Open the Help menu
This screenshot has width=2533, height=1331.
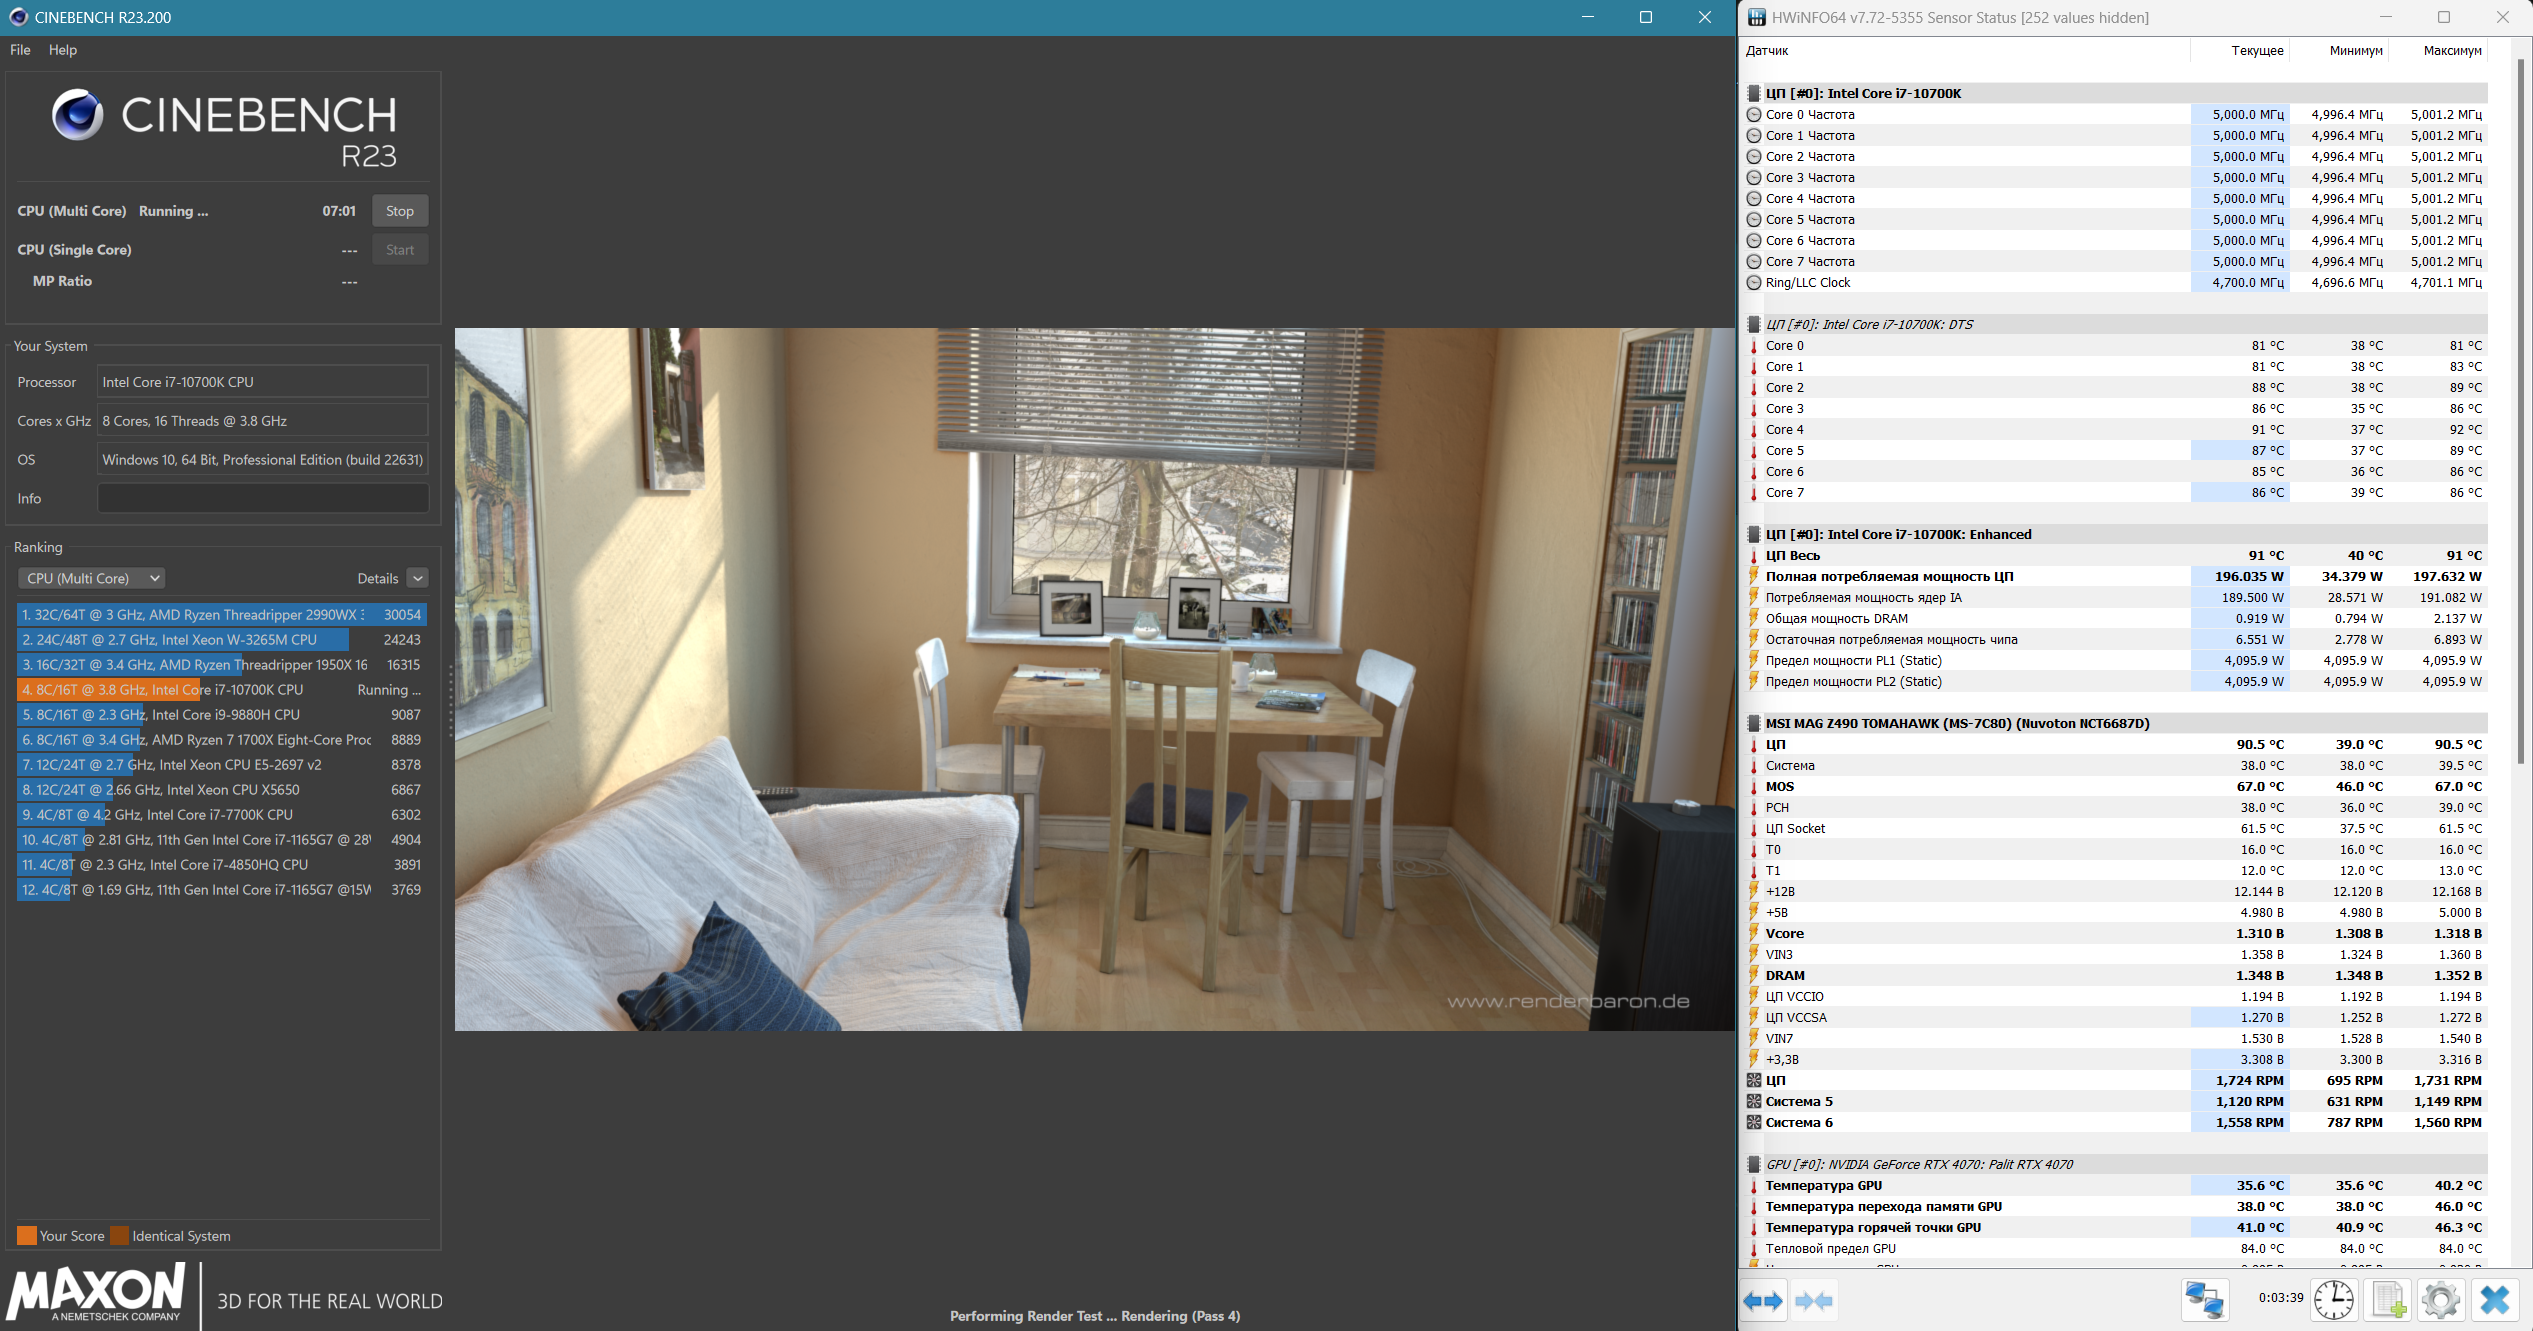(x=63, y=50)
